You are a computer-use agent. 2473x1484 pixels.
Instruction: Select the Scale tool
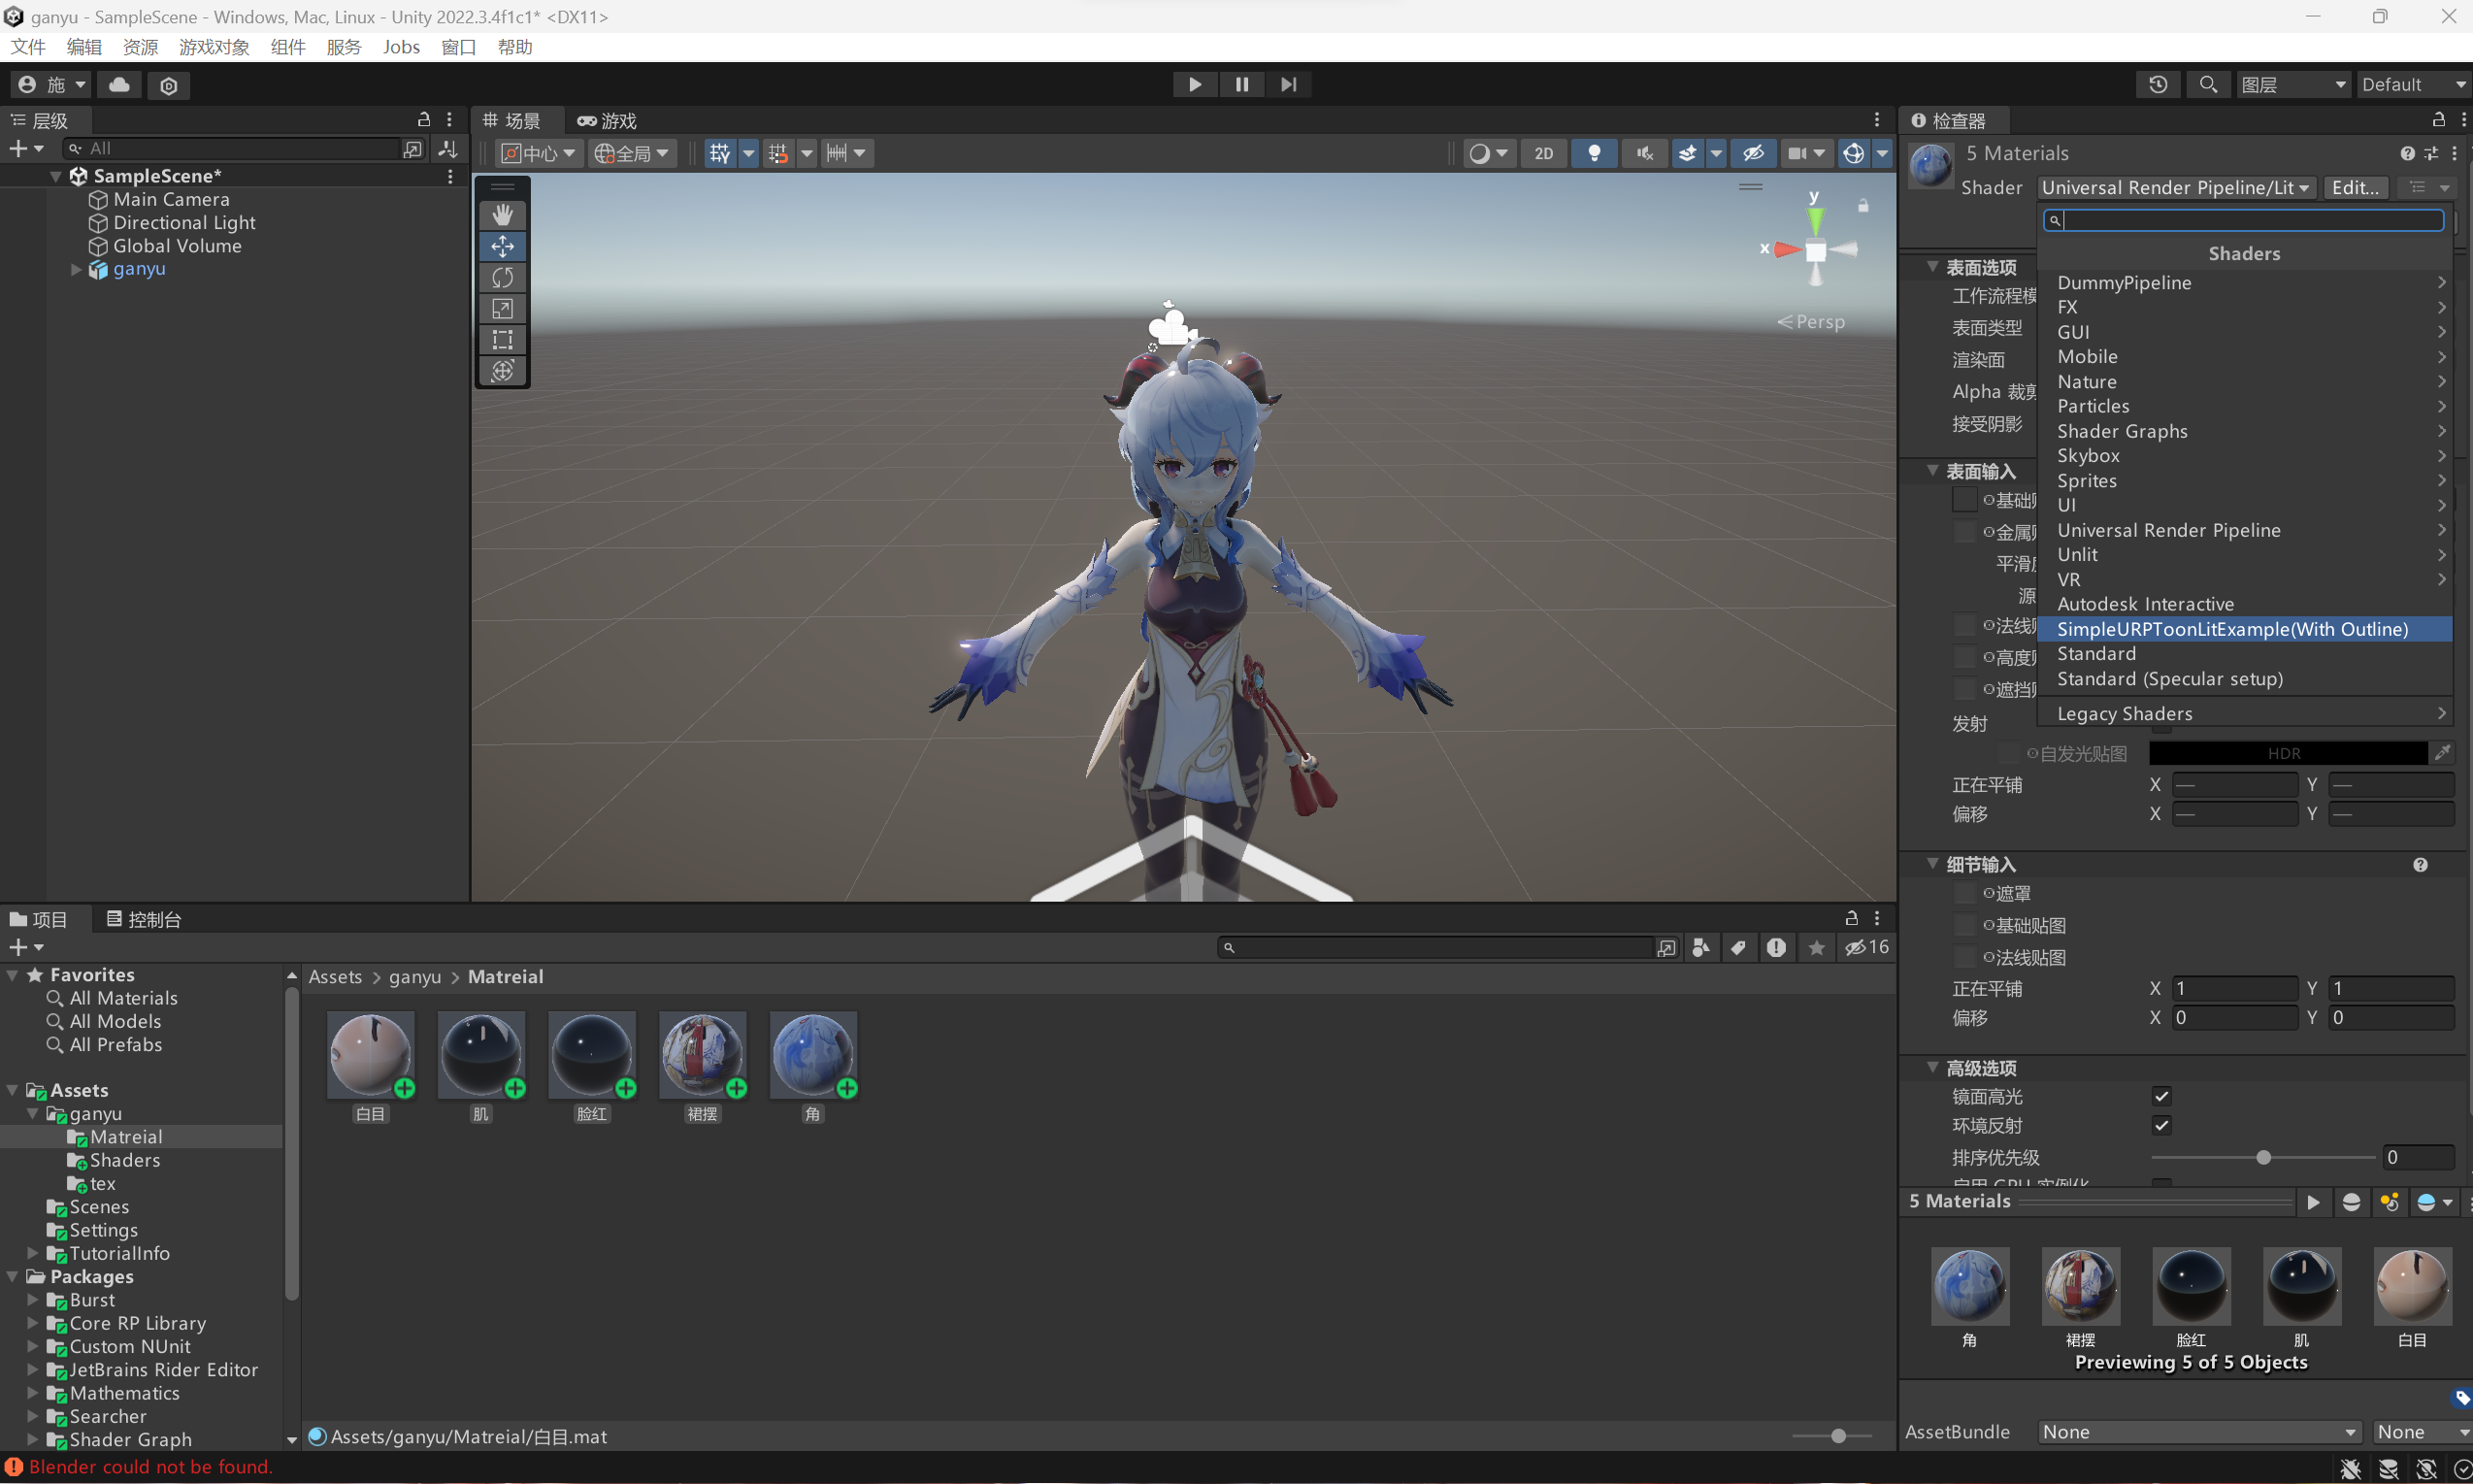tap(502, 309)
